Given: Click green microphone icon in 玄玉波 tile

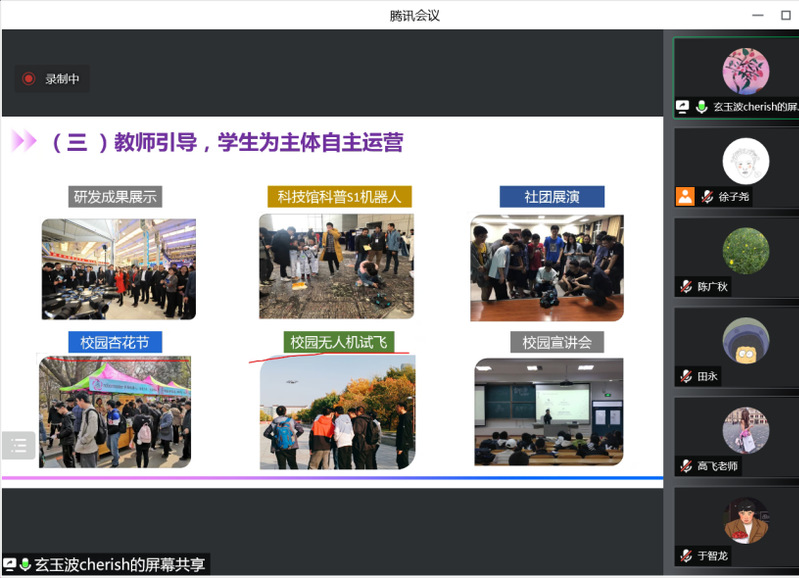Looking at the screenshot, I should pyautogui.click(x=702, y=106).
